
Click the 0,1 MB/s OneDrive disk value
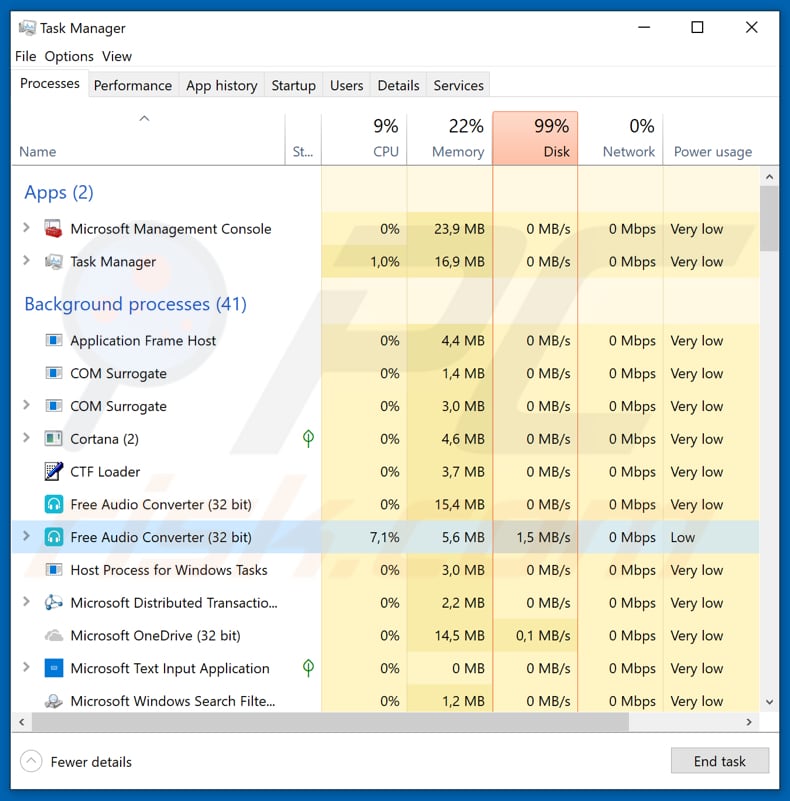543,635
